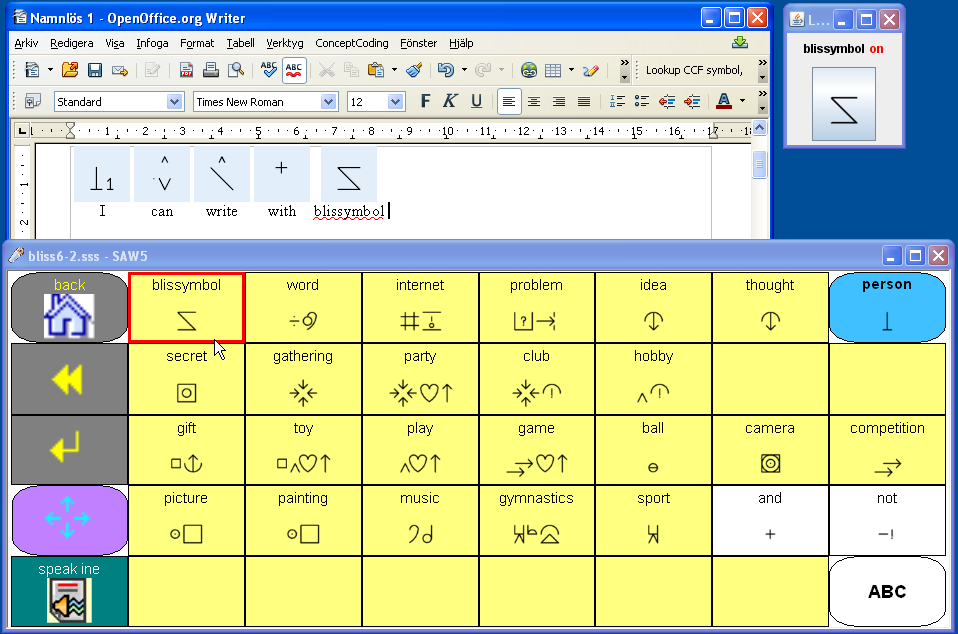The width and height of the screenshot is (958, 634).
Task: Open Table icon dropdown arrow
Action: 571,70
